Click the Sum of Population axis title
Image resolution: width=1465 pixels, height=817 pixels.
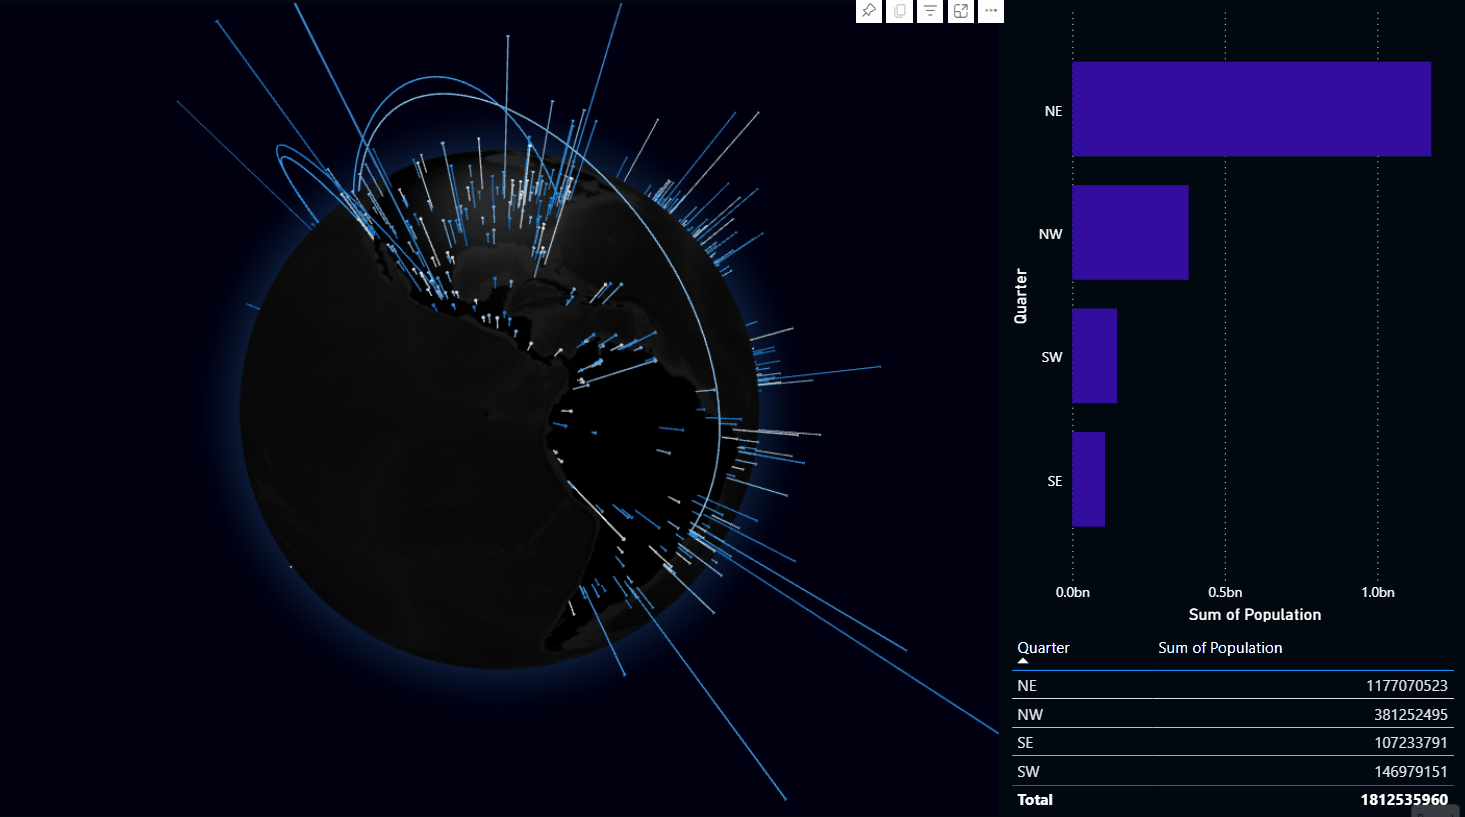(1254, 615)
